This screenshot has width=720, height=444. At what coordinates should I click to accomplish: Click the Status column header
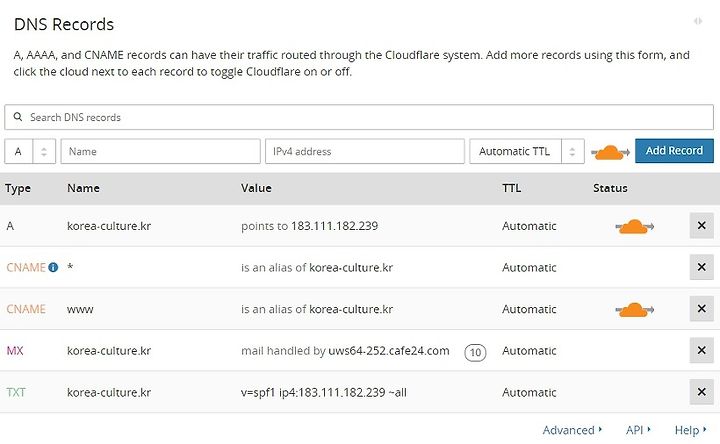[610, 188]
